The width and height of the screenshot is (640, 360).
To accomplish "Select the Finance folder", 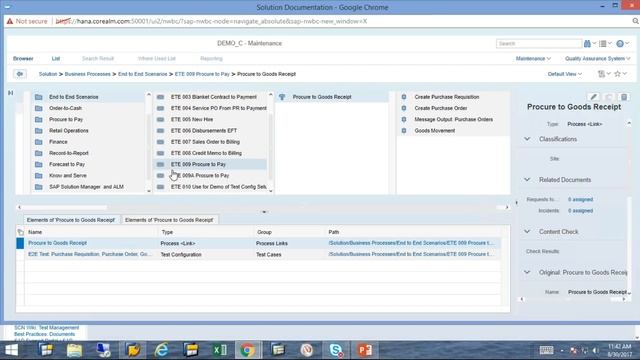I will tap(58, 142).
